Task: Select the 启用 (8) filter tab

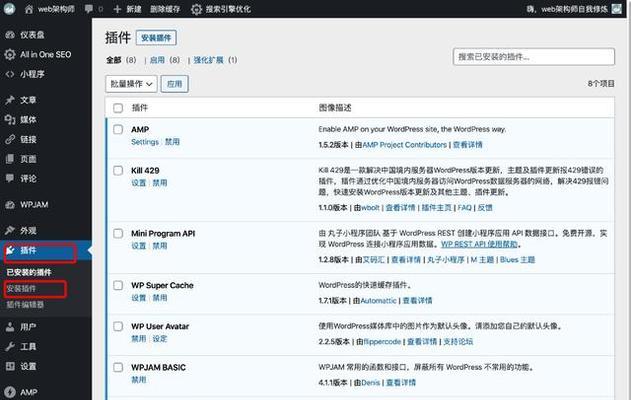Action: (165, 60)
